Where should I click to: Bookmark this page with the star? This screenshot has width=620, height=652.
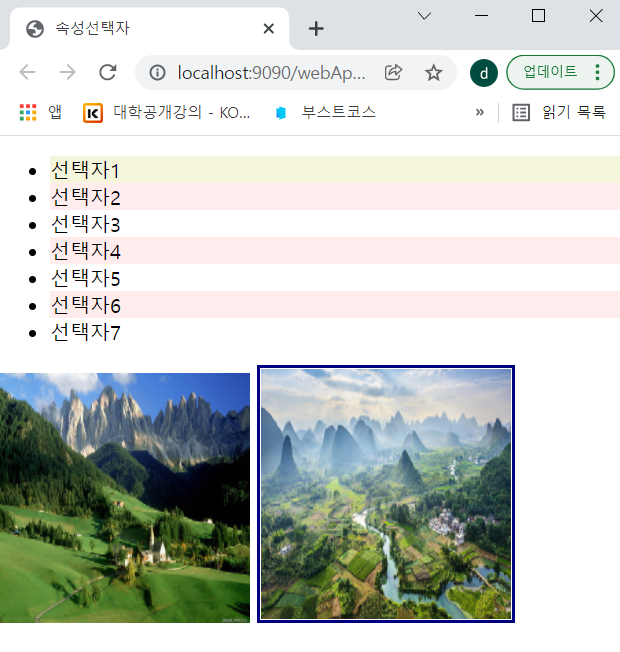[x=433, y=73]
